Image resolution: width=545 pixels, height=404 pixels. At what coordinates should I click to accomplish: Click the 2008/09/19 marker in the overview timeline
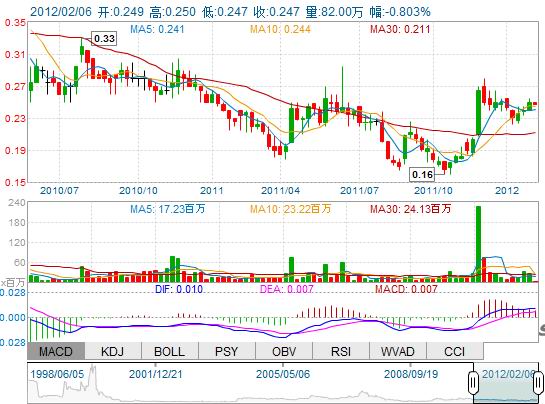[411, 374]
